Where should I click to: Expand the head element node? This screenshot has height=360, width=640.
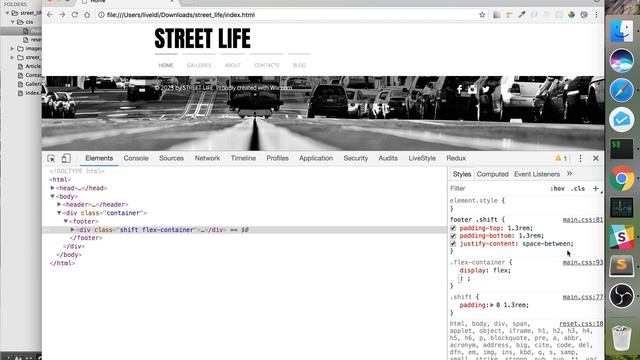pos(53,188)
